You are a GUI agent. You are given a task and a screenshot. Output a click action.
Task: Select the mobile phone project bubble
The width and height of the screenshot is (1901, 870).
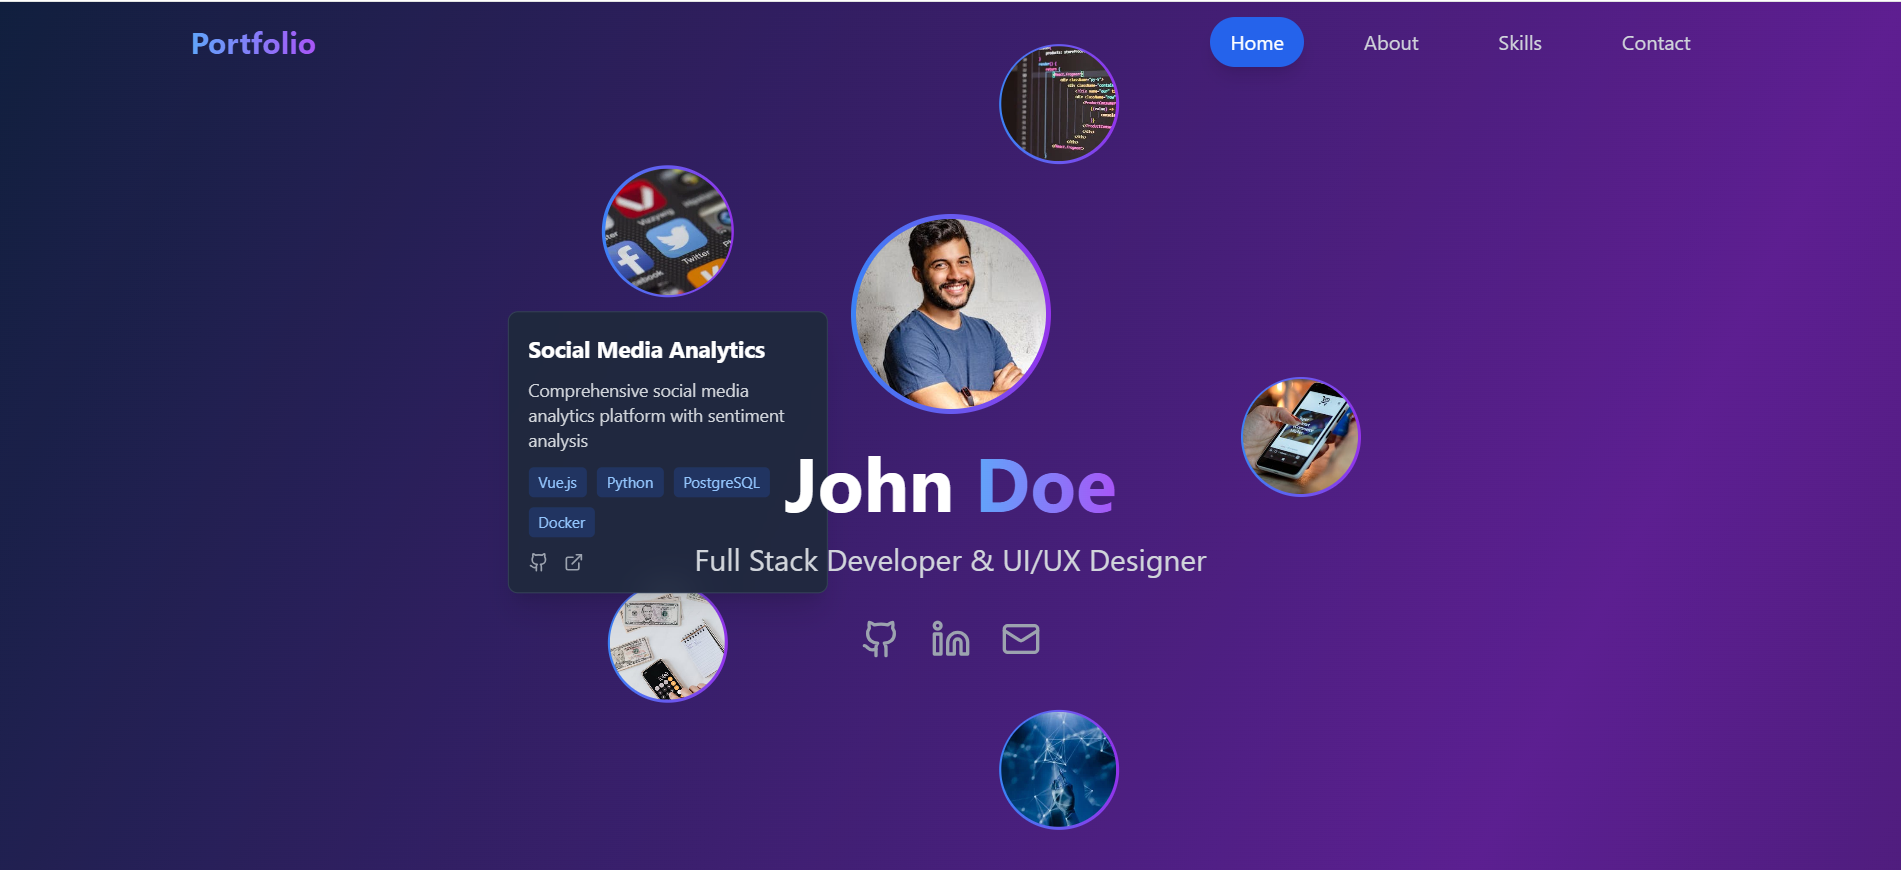1300,437
